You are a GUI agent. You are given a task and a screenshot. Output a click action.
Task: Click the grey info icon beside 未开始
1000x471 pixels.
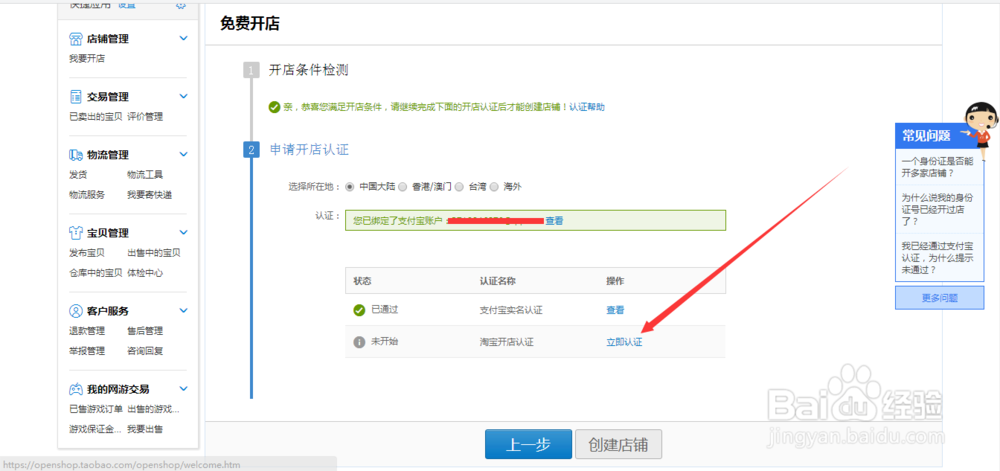coord(359,342)
